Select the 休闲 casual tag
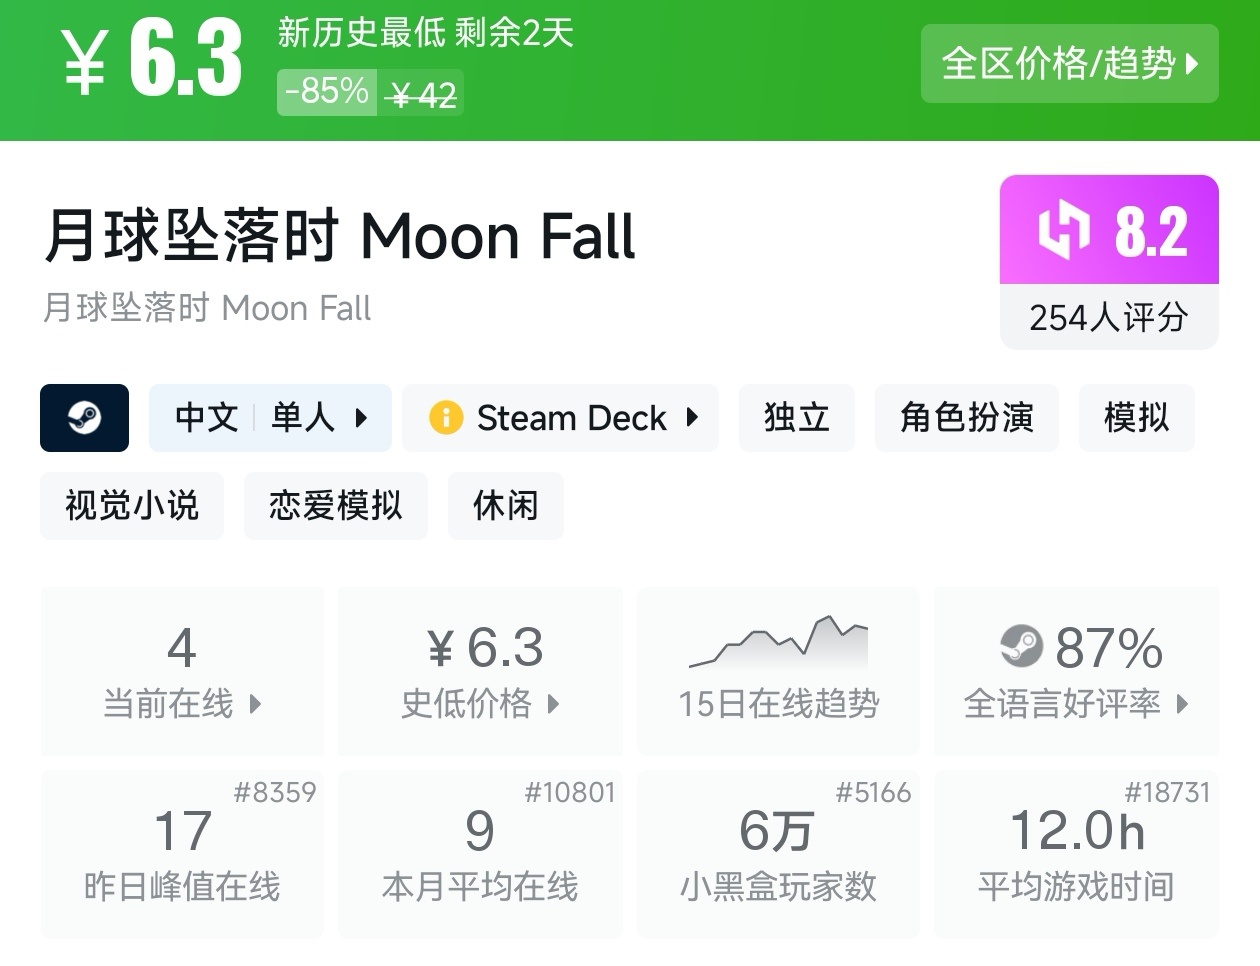The height and width of the screenshot is (966, 1260). tap(506, 506)
